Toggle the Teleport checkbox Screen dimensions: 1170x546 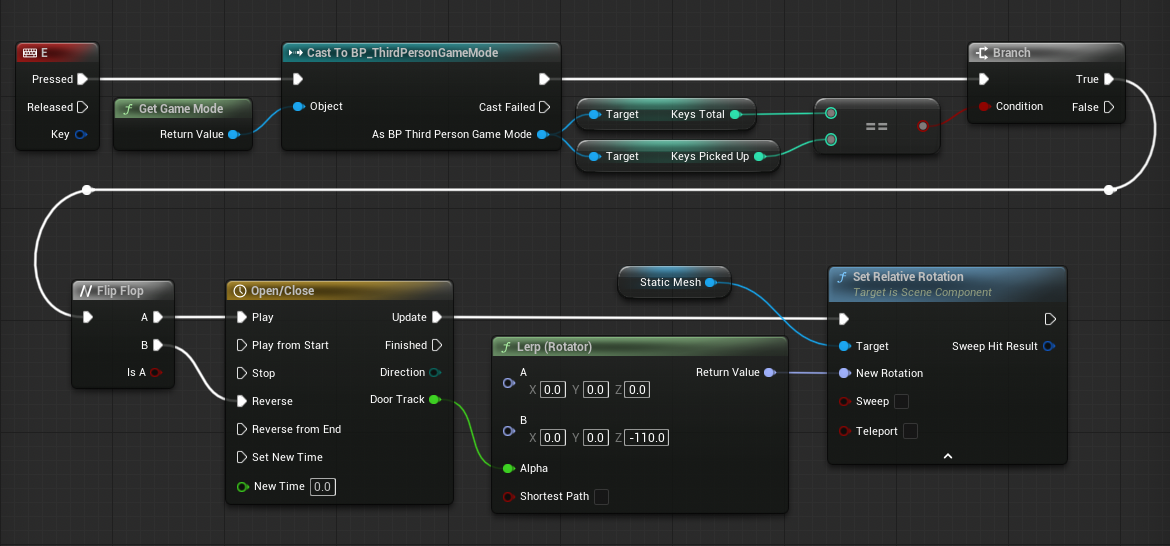point(910,431)
